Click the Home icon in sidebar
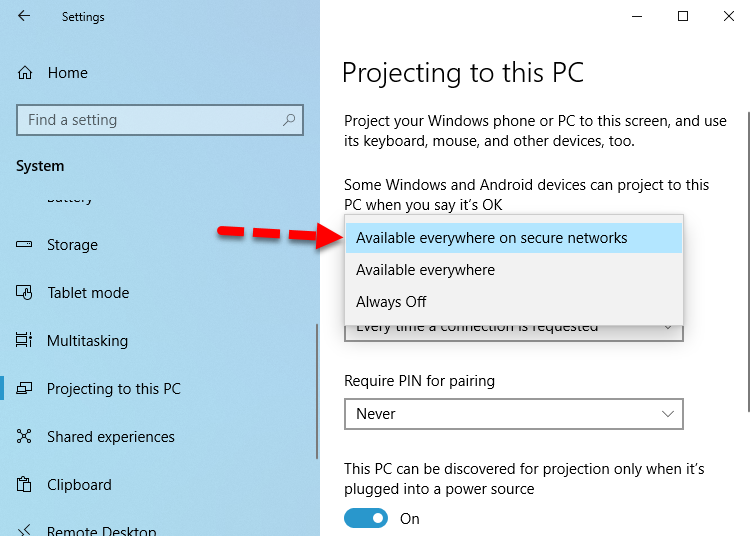752x536 pixels. (x=26, y=73)
